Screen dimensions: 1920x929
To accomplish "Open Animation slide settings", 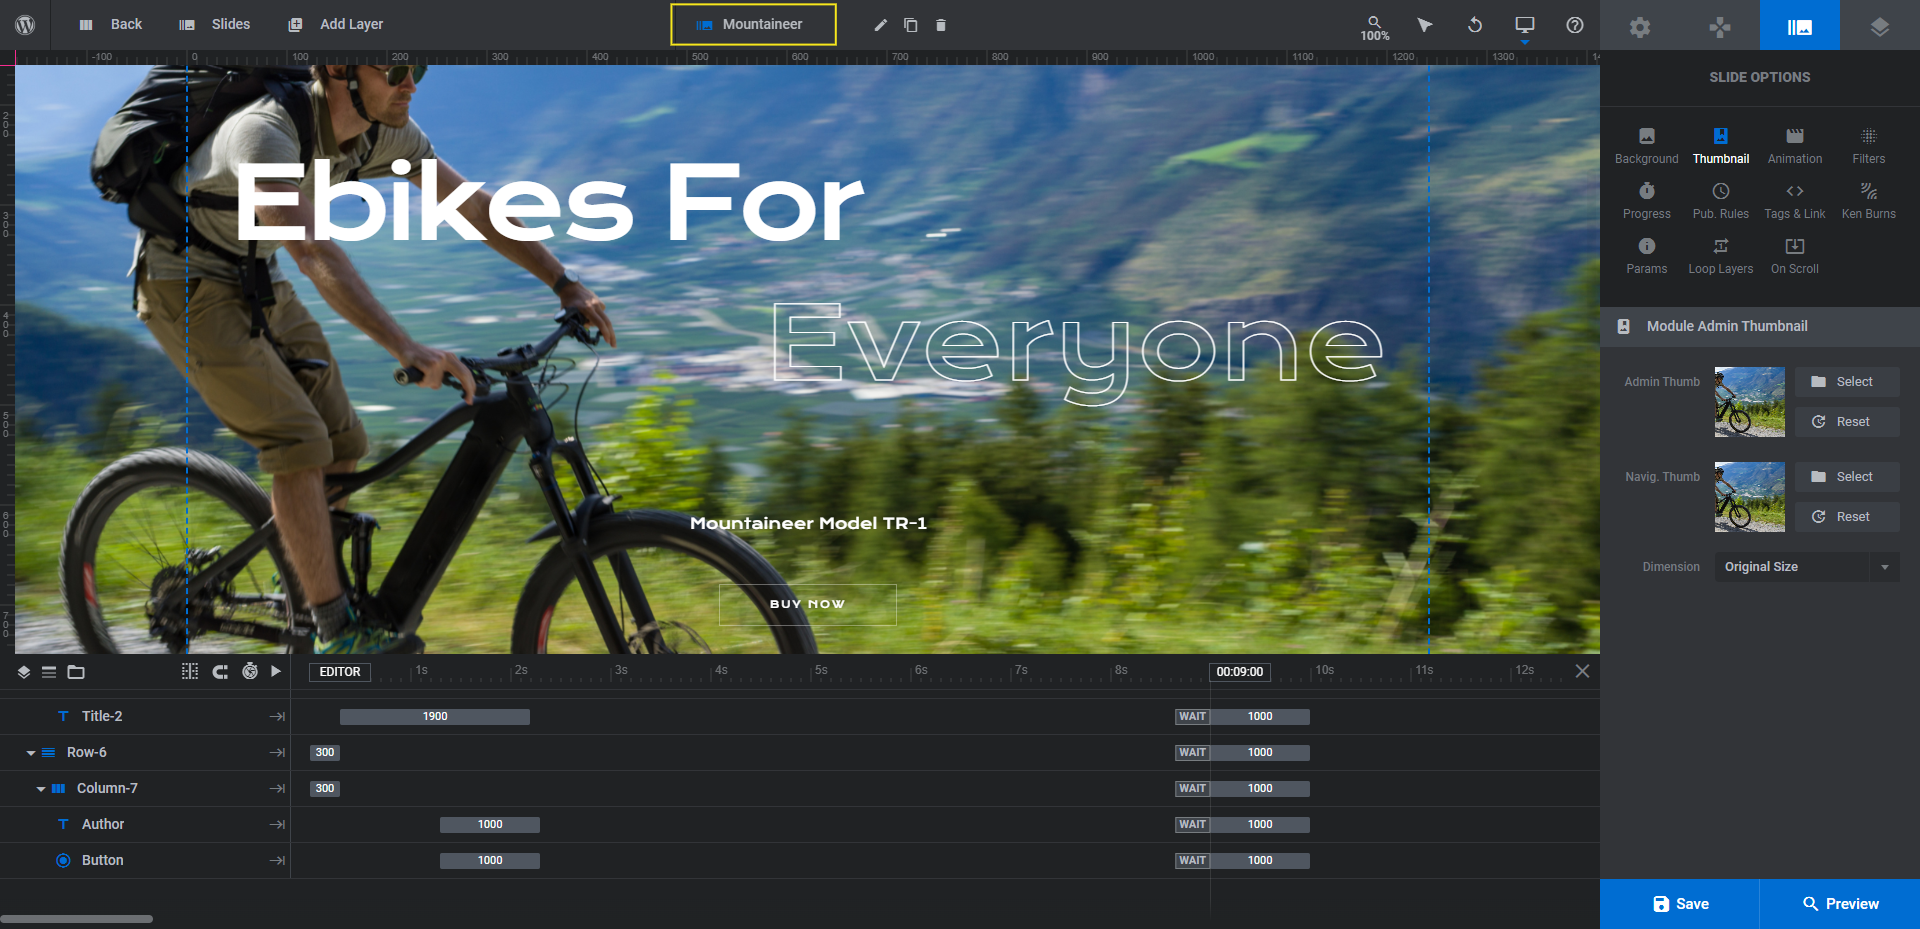I will (x=1795, y=146).
